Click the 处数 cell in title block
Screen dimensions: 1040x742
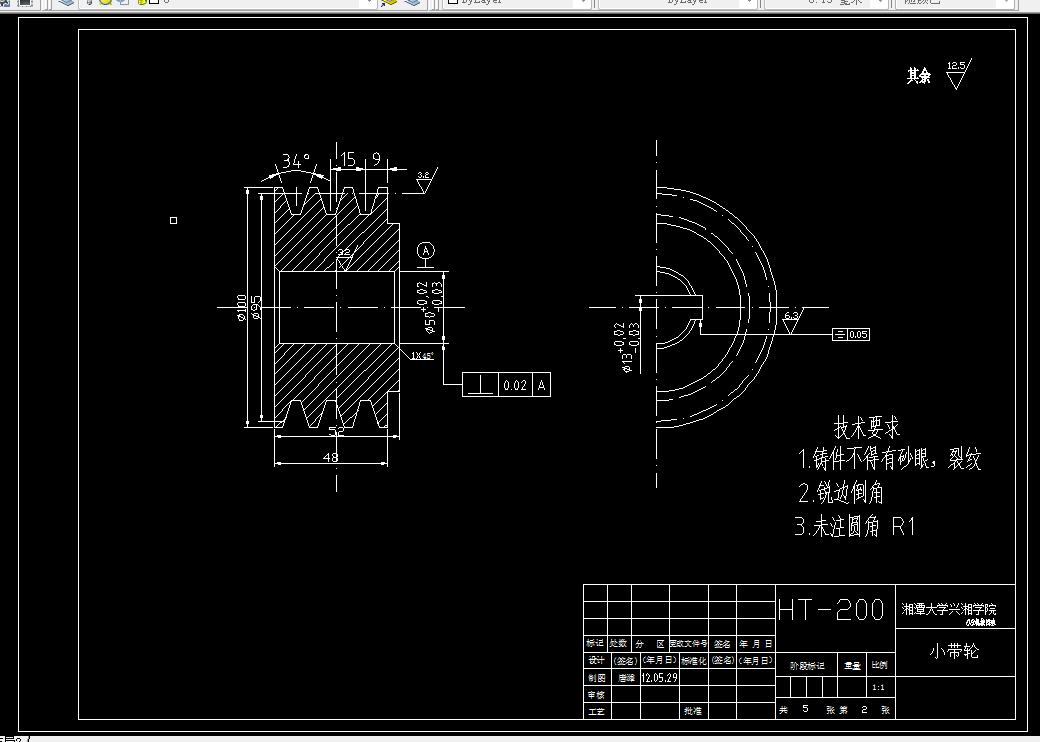tap(619, 643)
